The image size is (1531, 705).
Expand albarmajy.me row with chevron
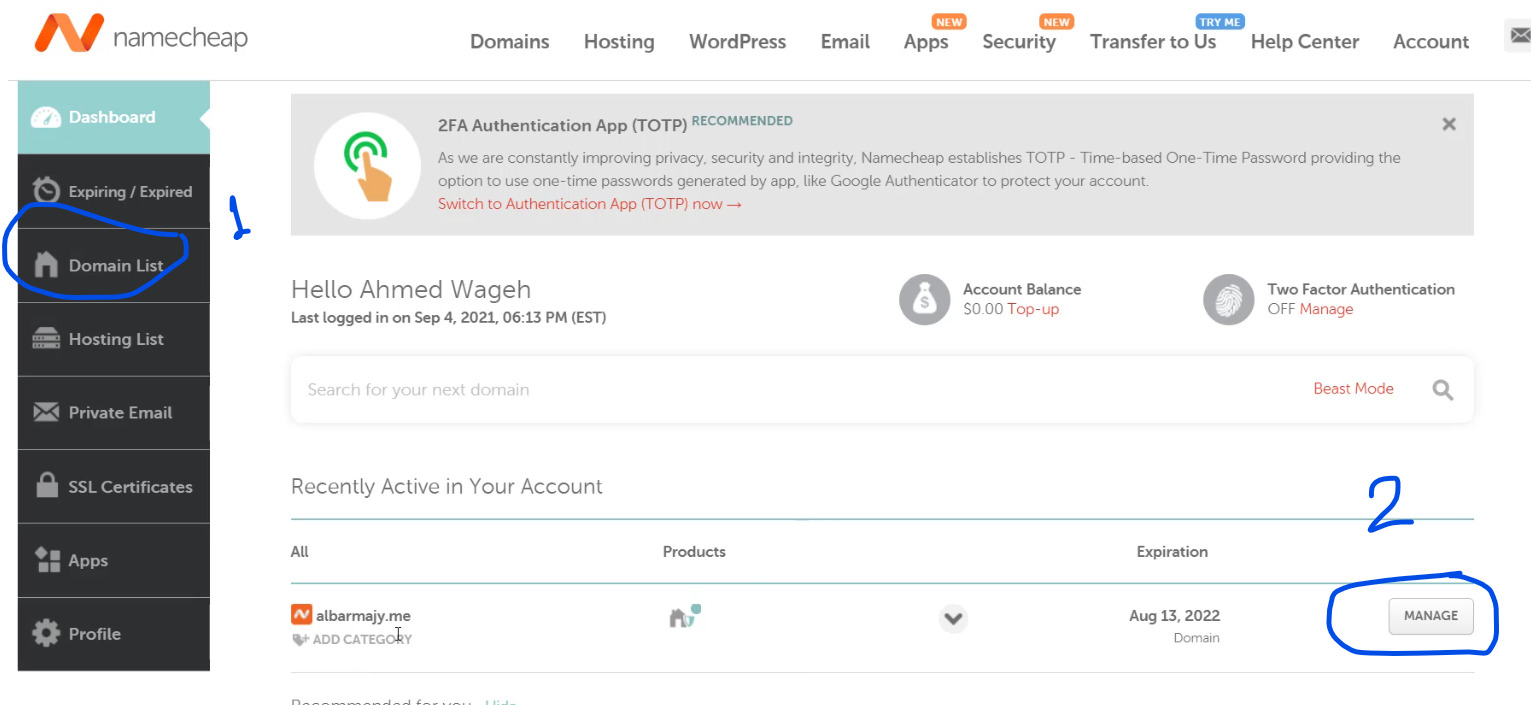(953, 618)
